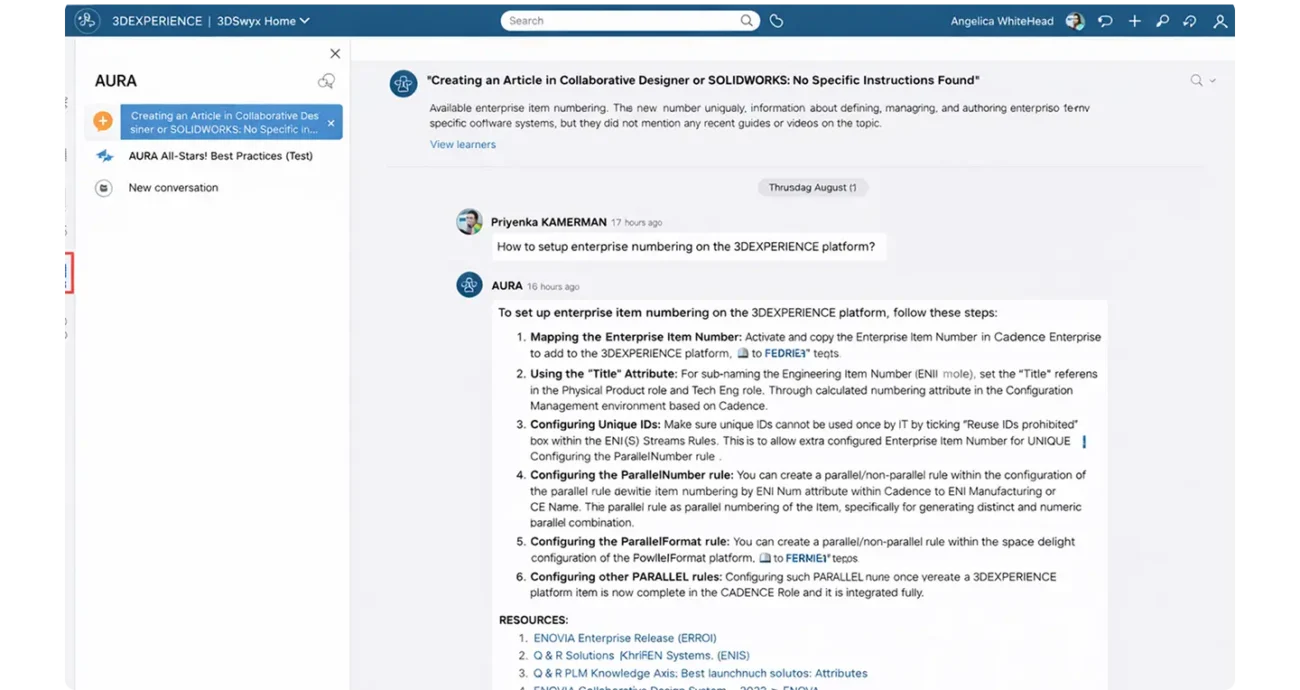Open the user profile silhouette icon

point(1220,21)
